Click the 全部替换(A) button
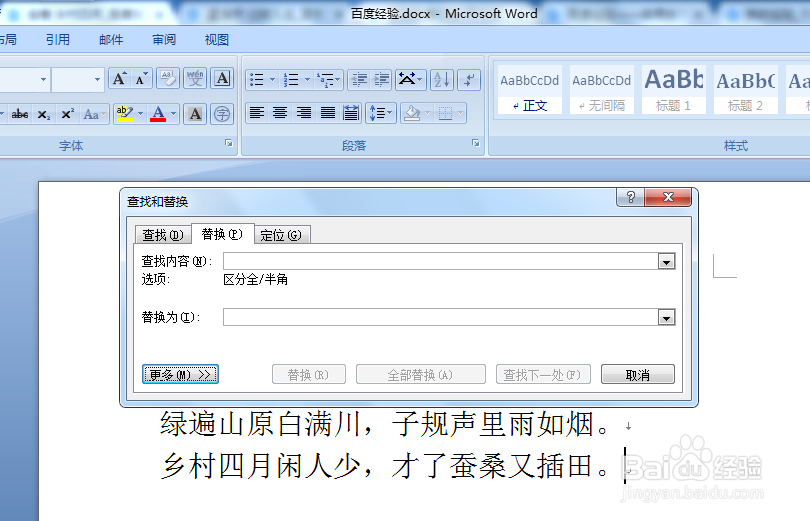The height and width of the screenshot is (521, 810). (420, 374)
